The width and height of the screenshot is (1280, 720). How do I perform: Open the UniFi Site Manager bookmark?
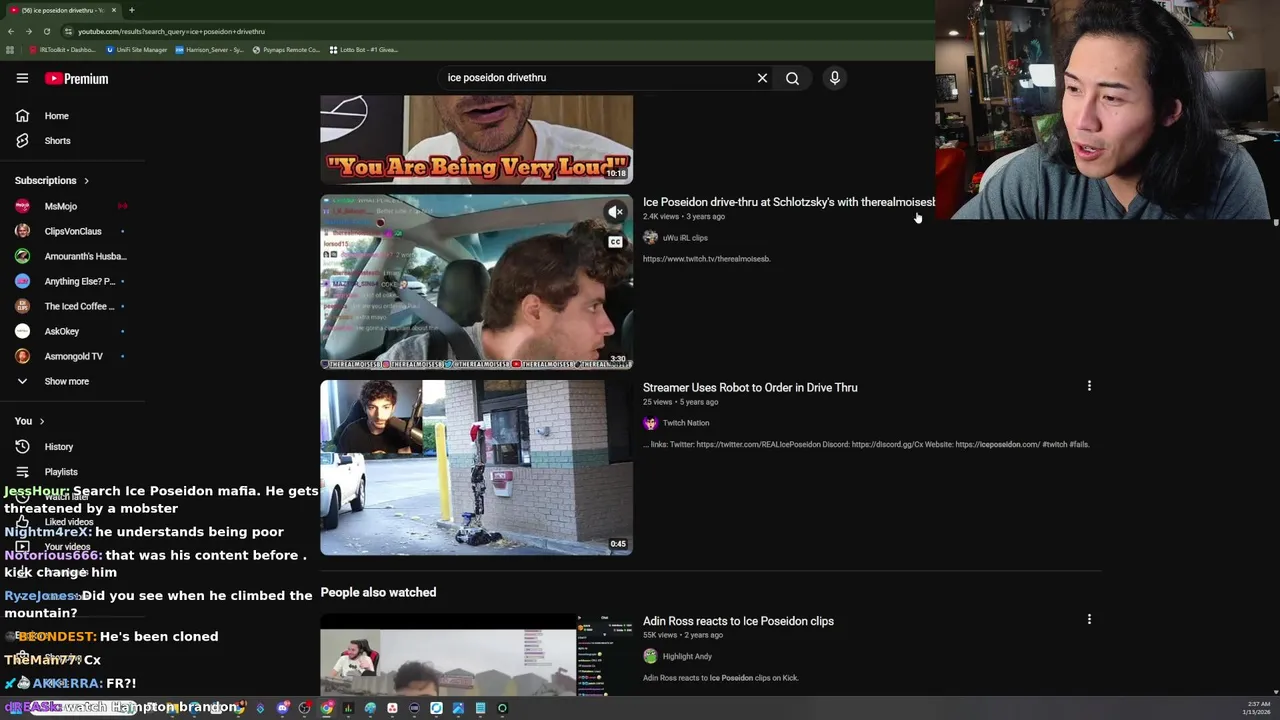pyautogui.click(x=136, y=50)
